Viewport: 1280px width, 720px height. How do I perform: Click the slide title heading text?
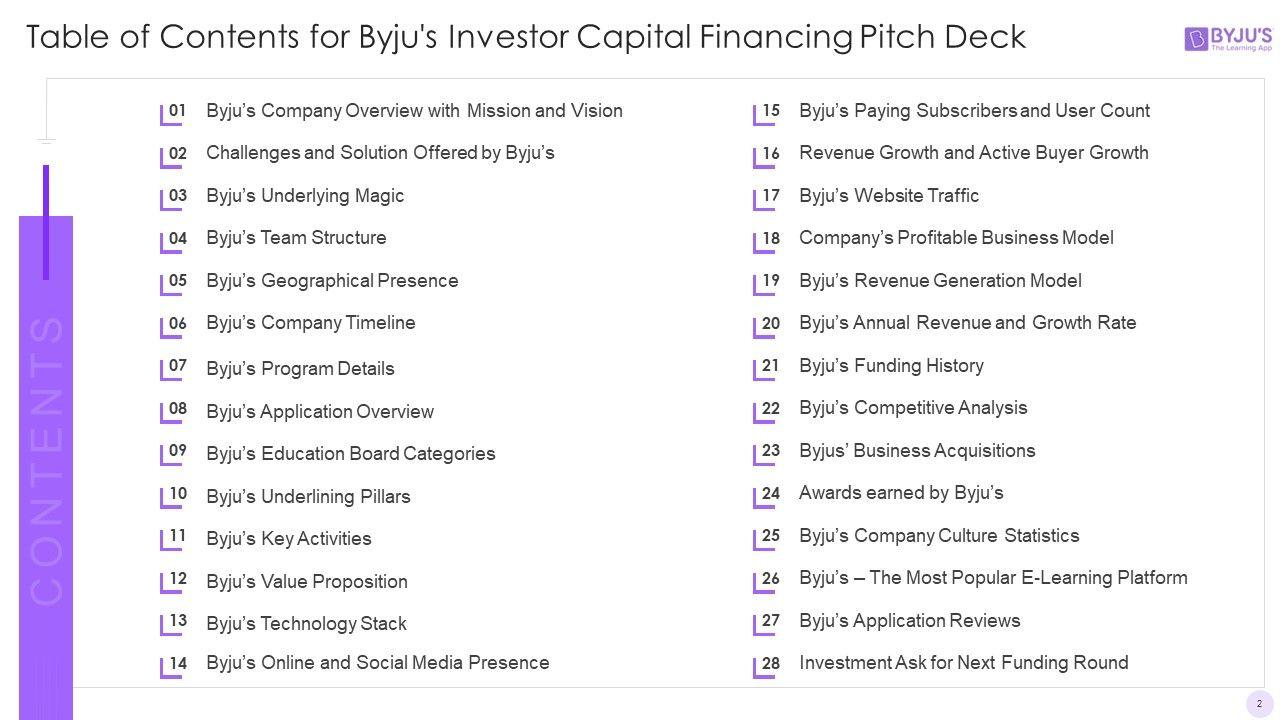click(526, 37)
